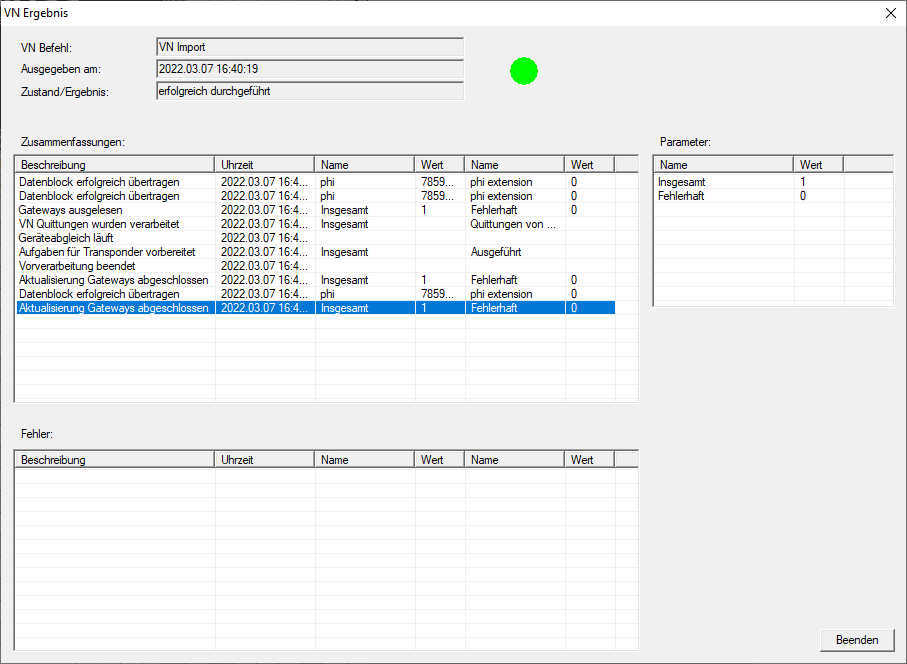
Task: Close the VN Ergebnis dialog window
Action: coord(891,13)
